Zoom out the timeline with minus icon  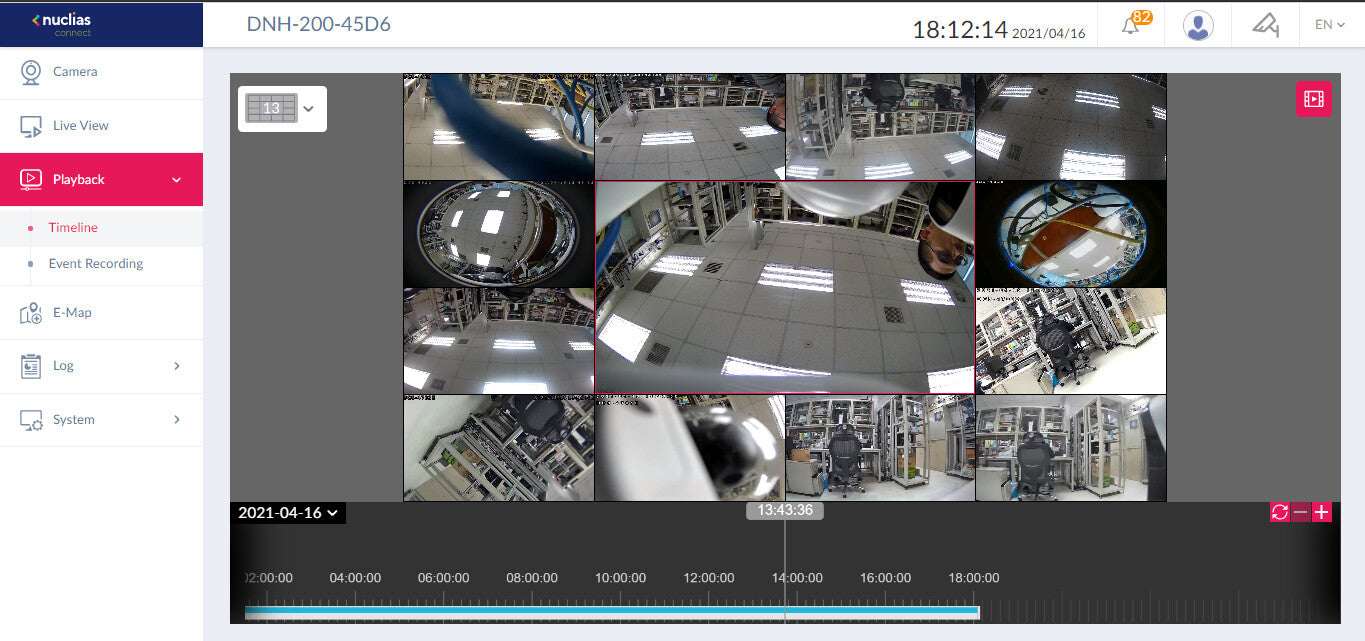1300,512
